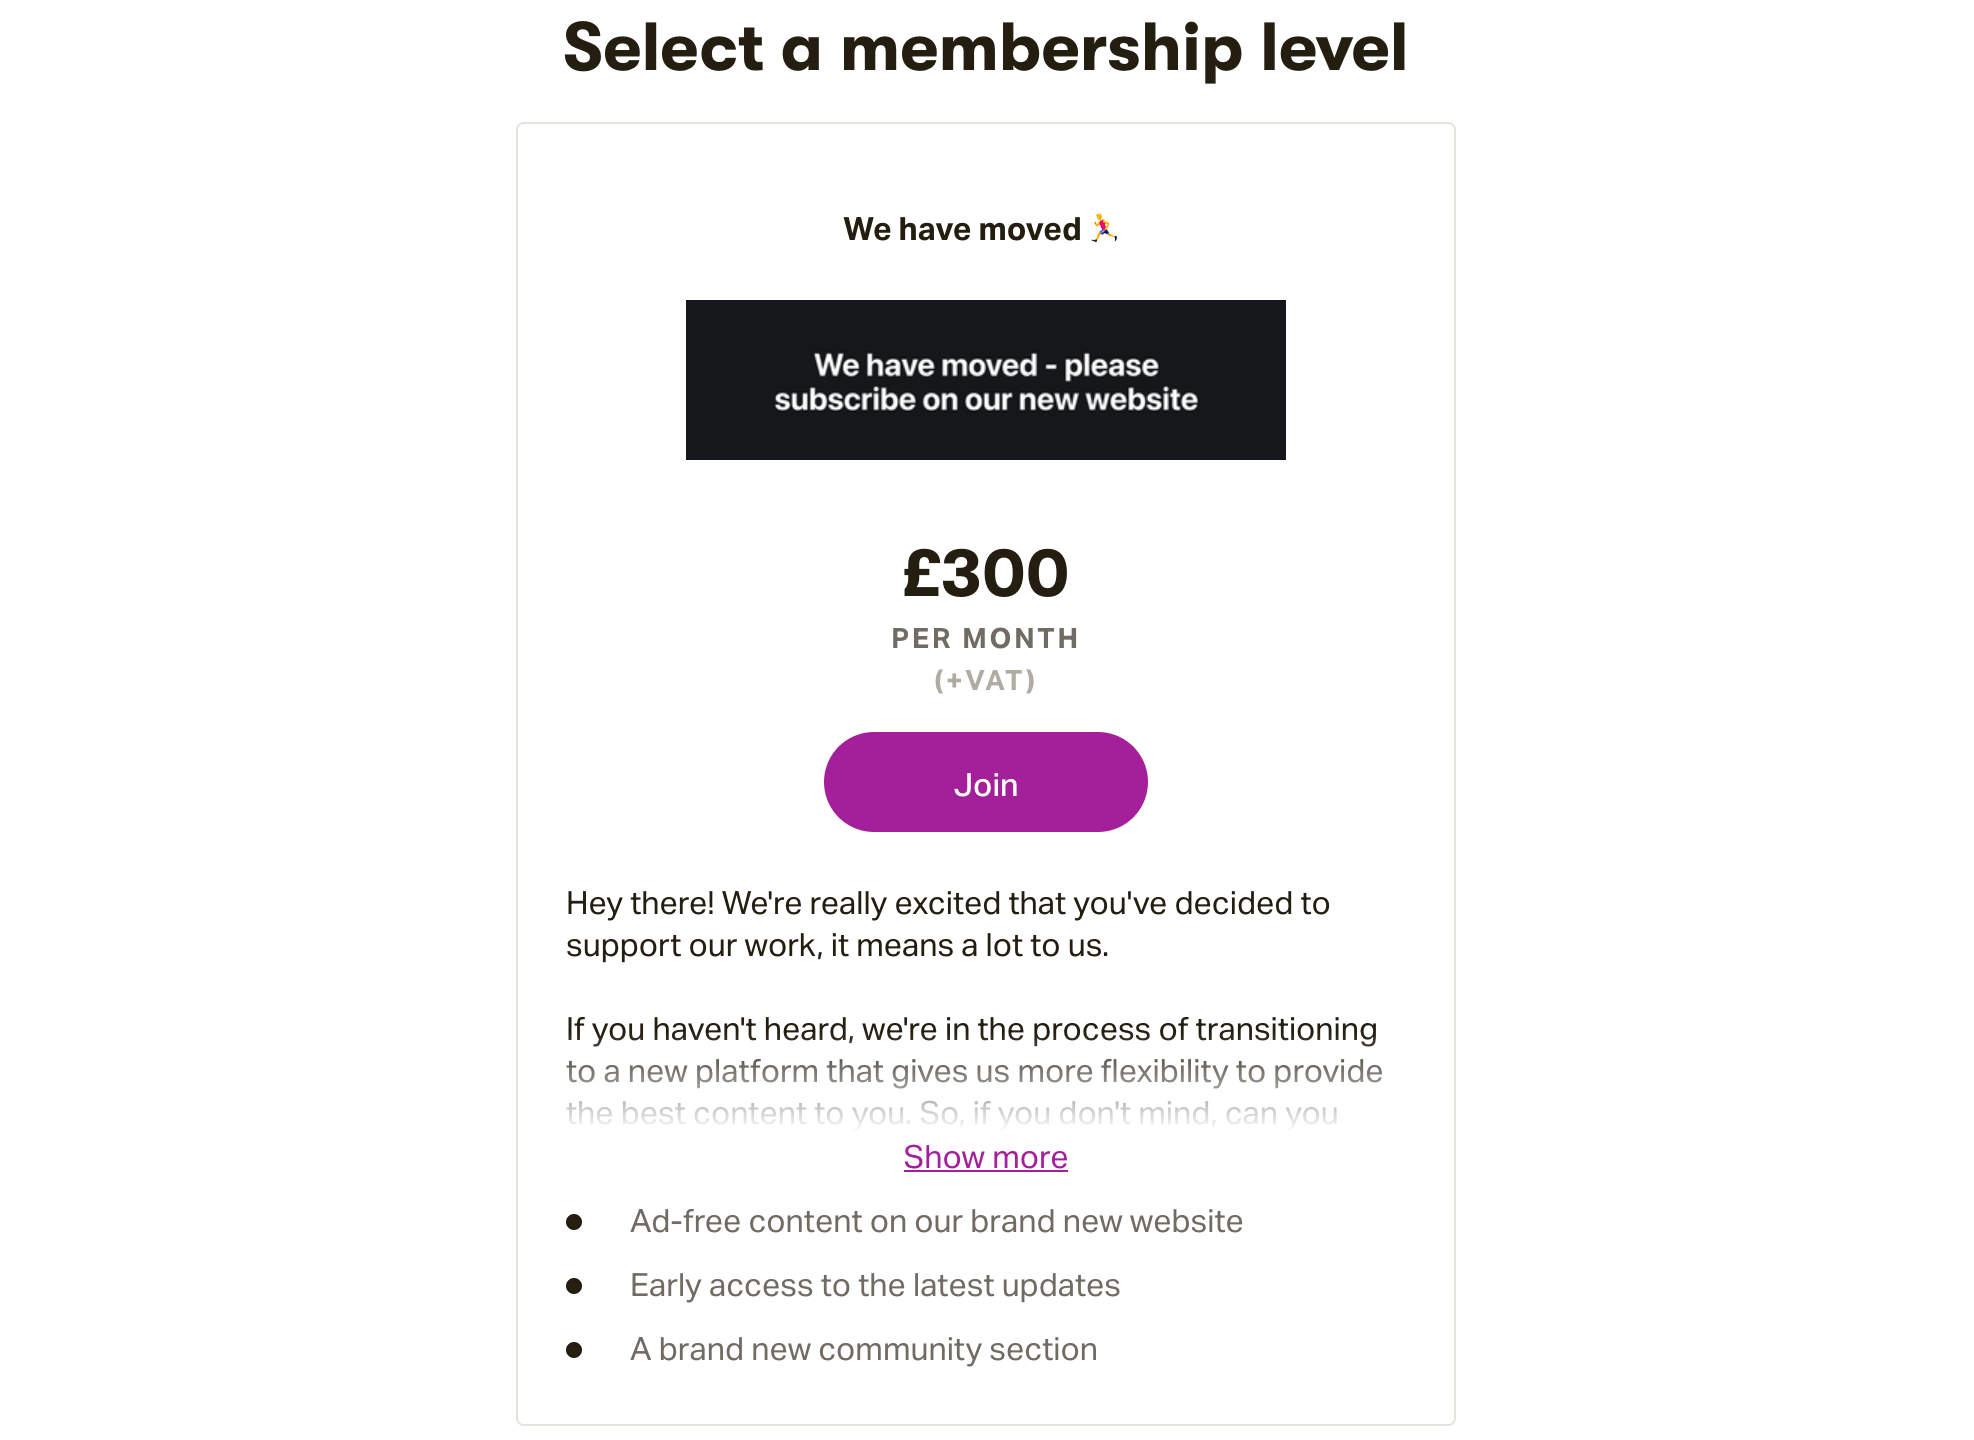Viewport: 1974px width, 1440px height.
Task: Click the £300 price amount
Action: pyautogui.click(x=985, y=574)
